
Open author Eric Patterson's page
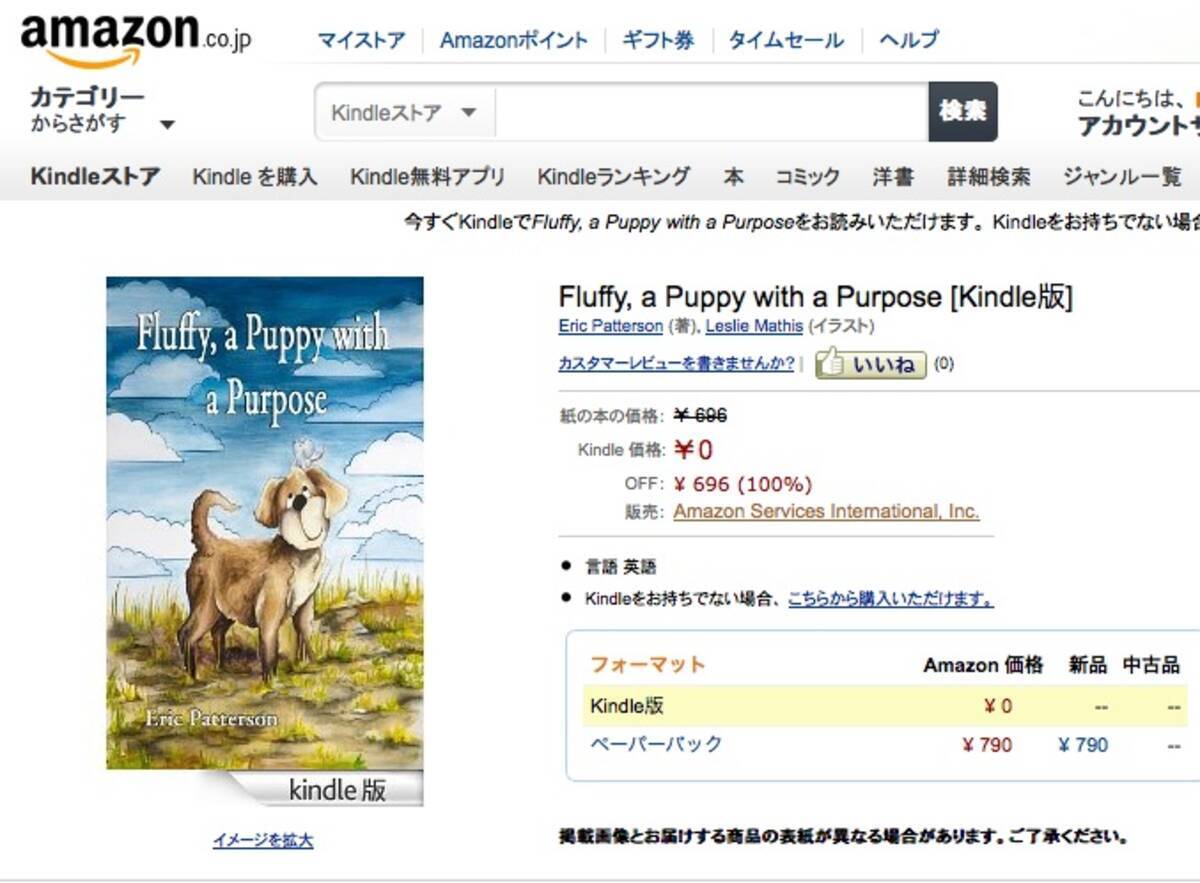click(610, 326)
